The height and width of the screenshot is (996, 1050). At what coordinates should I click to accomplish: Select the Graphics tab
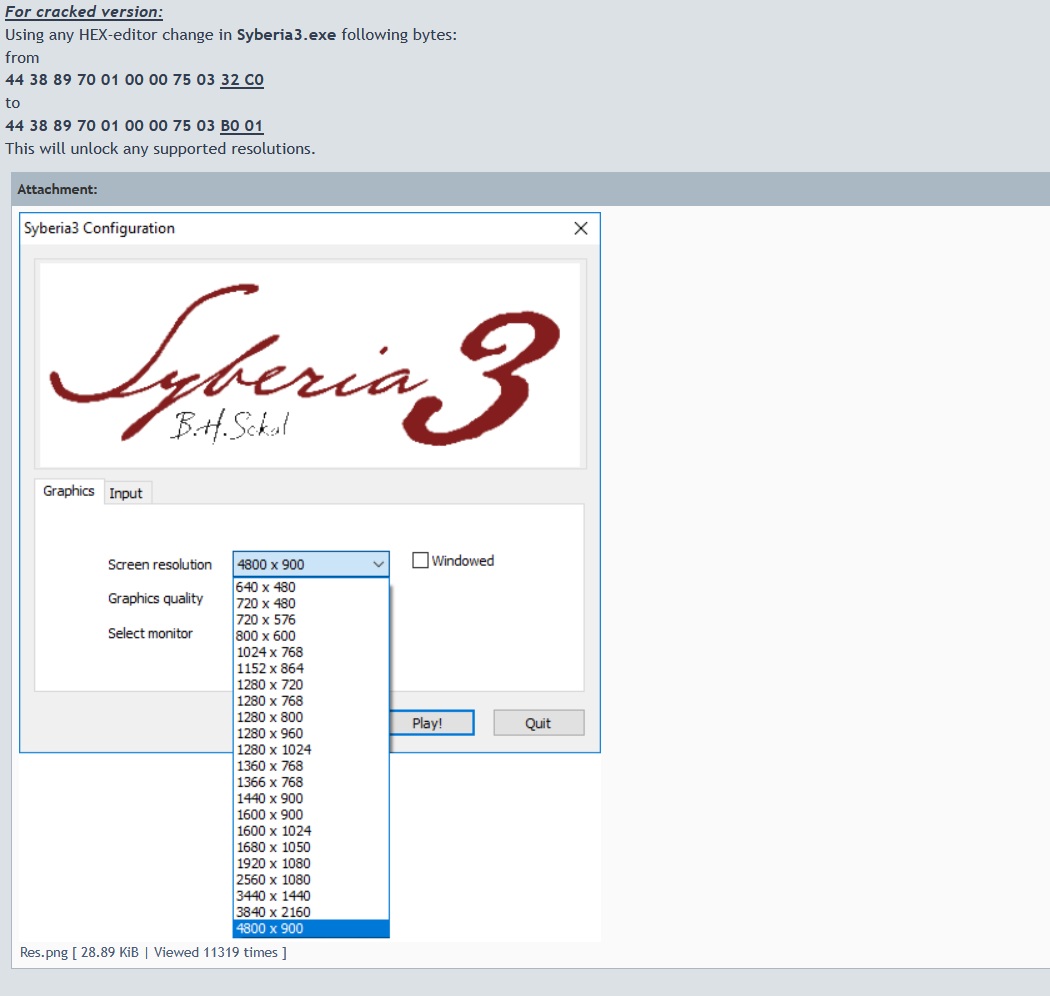[x=69, y=491]
